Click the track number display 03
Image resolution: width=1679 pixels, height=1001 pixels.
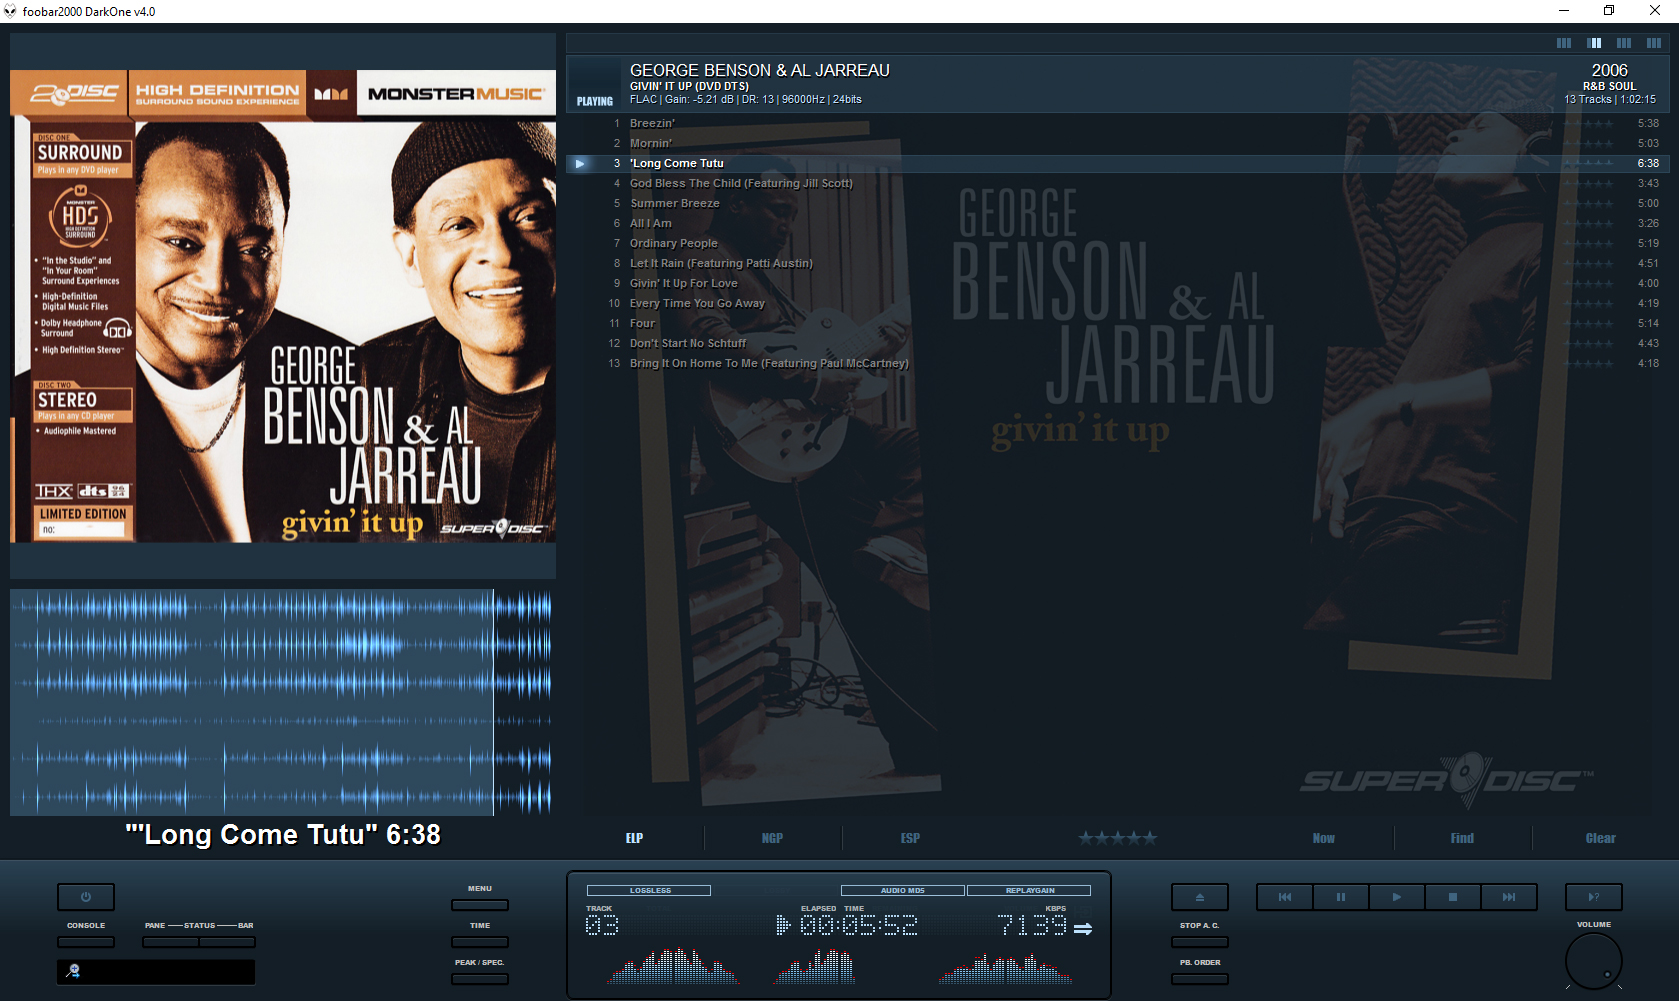pyautogui.click(x=602, y=926)
